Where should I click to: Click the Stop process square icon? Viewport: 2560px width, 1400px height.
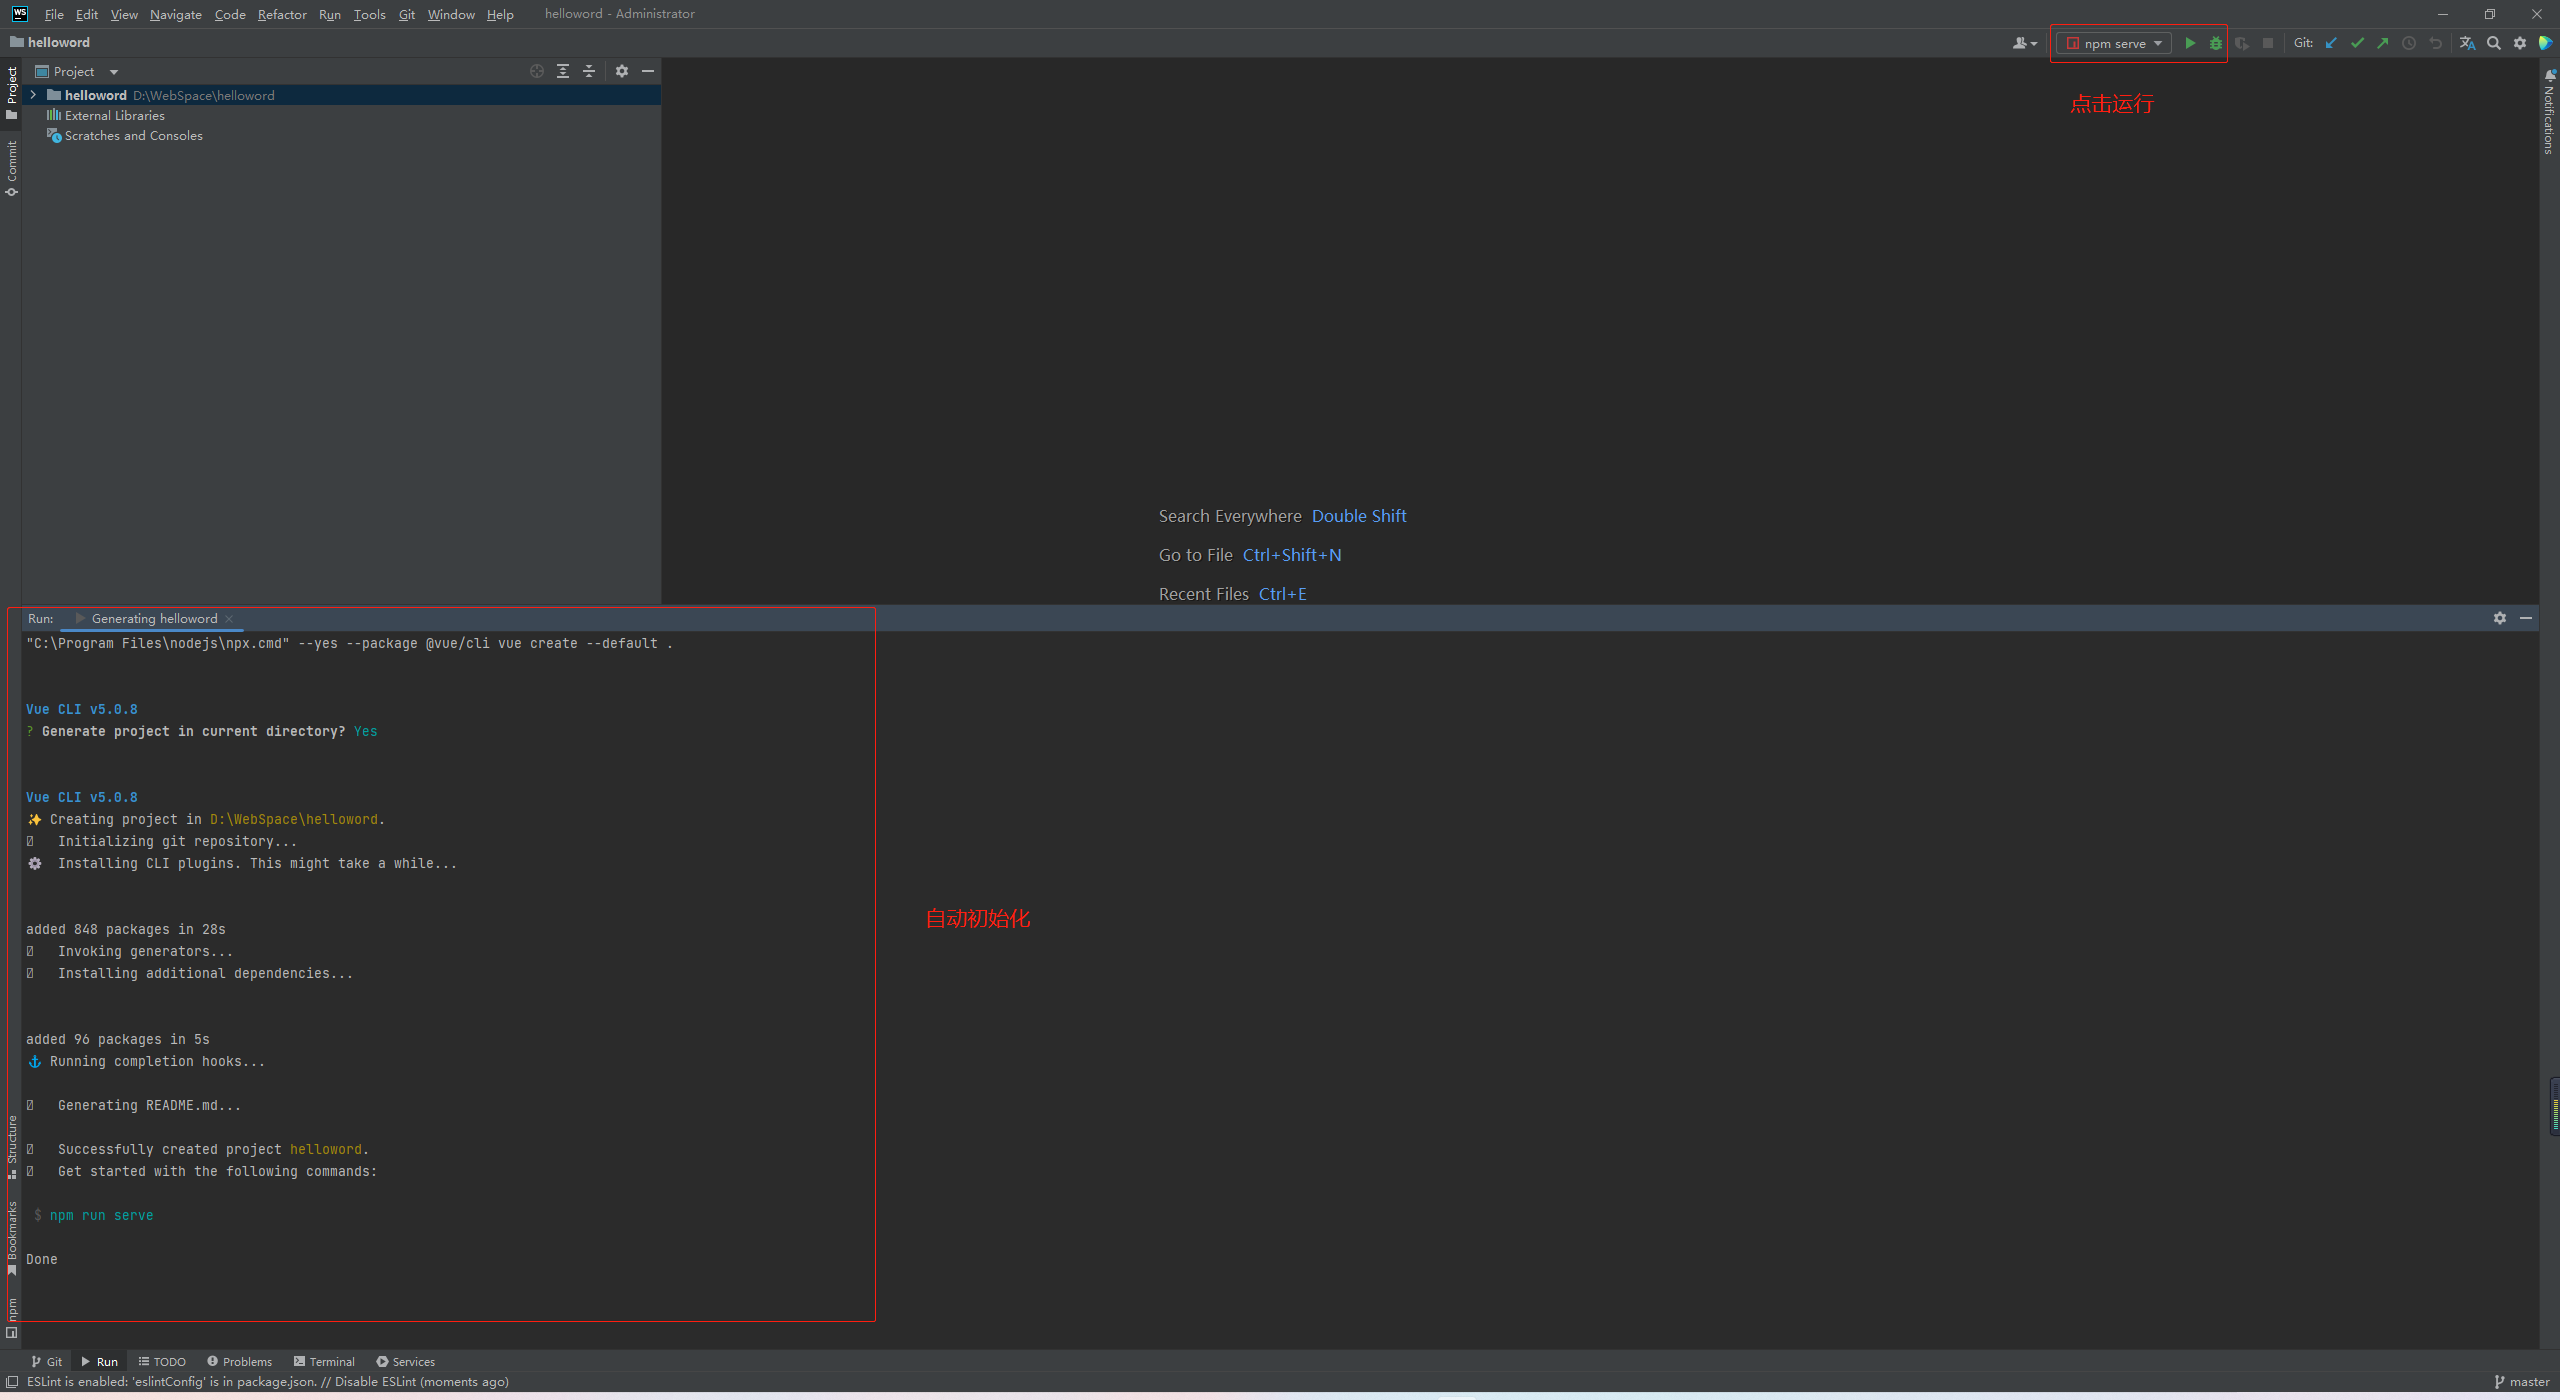coord(2268,43)
